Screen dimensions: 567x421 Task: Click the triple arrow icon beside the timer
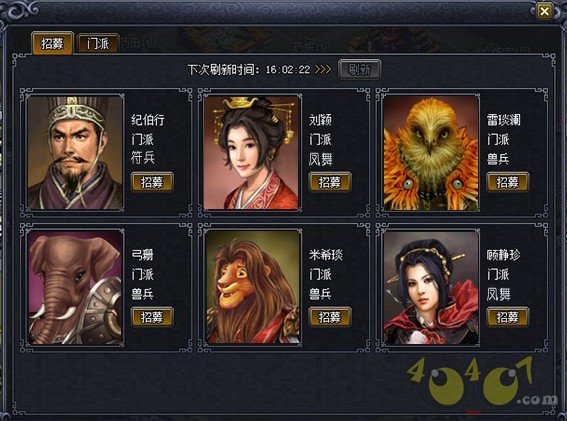[323, 69]
